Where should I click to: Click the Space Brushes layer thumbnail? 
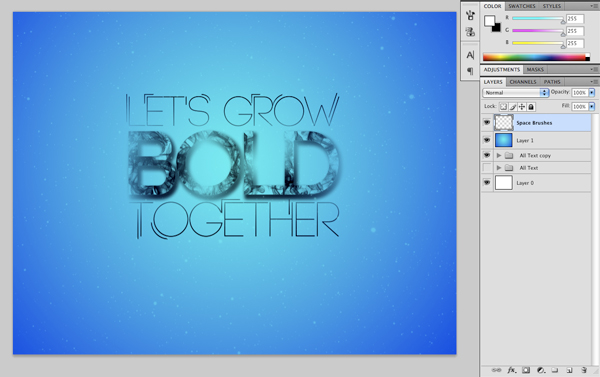(x=504, y=122)
